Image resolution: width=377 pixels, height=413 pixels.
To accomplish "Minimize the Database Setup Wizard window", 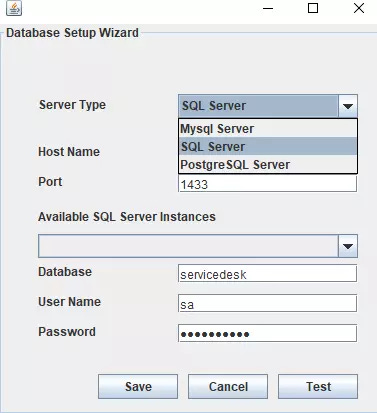I will [268, 8].
